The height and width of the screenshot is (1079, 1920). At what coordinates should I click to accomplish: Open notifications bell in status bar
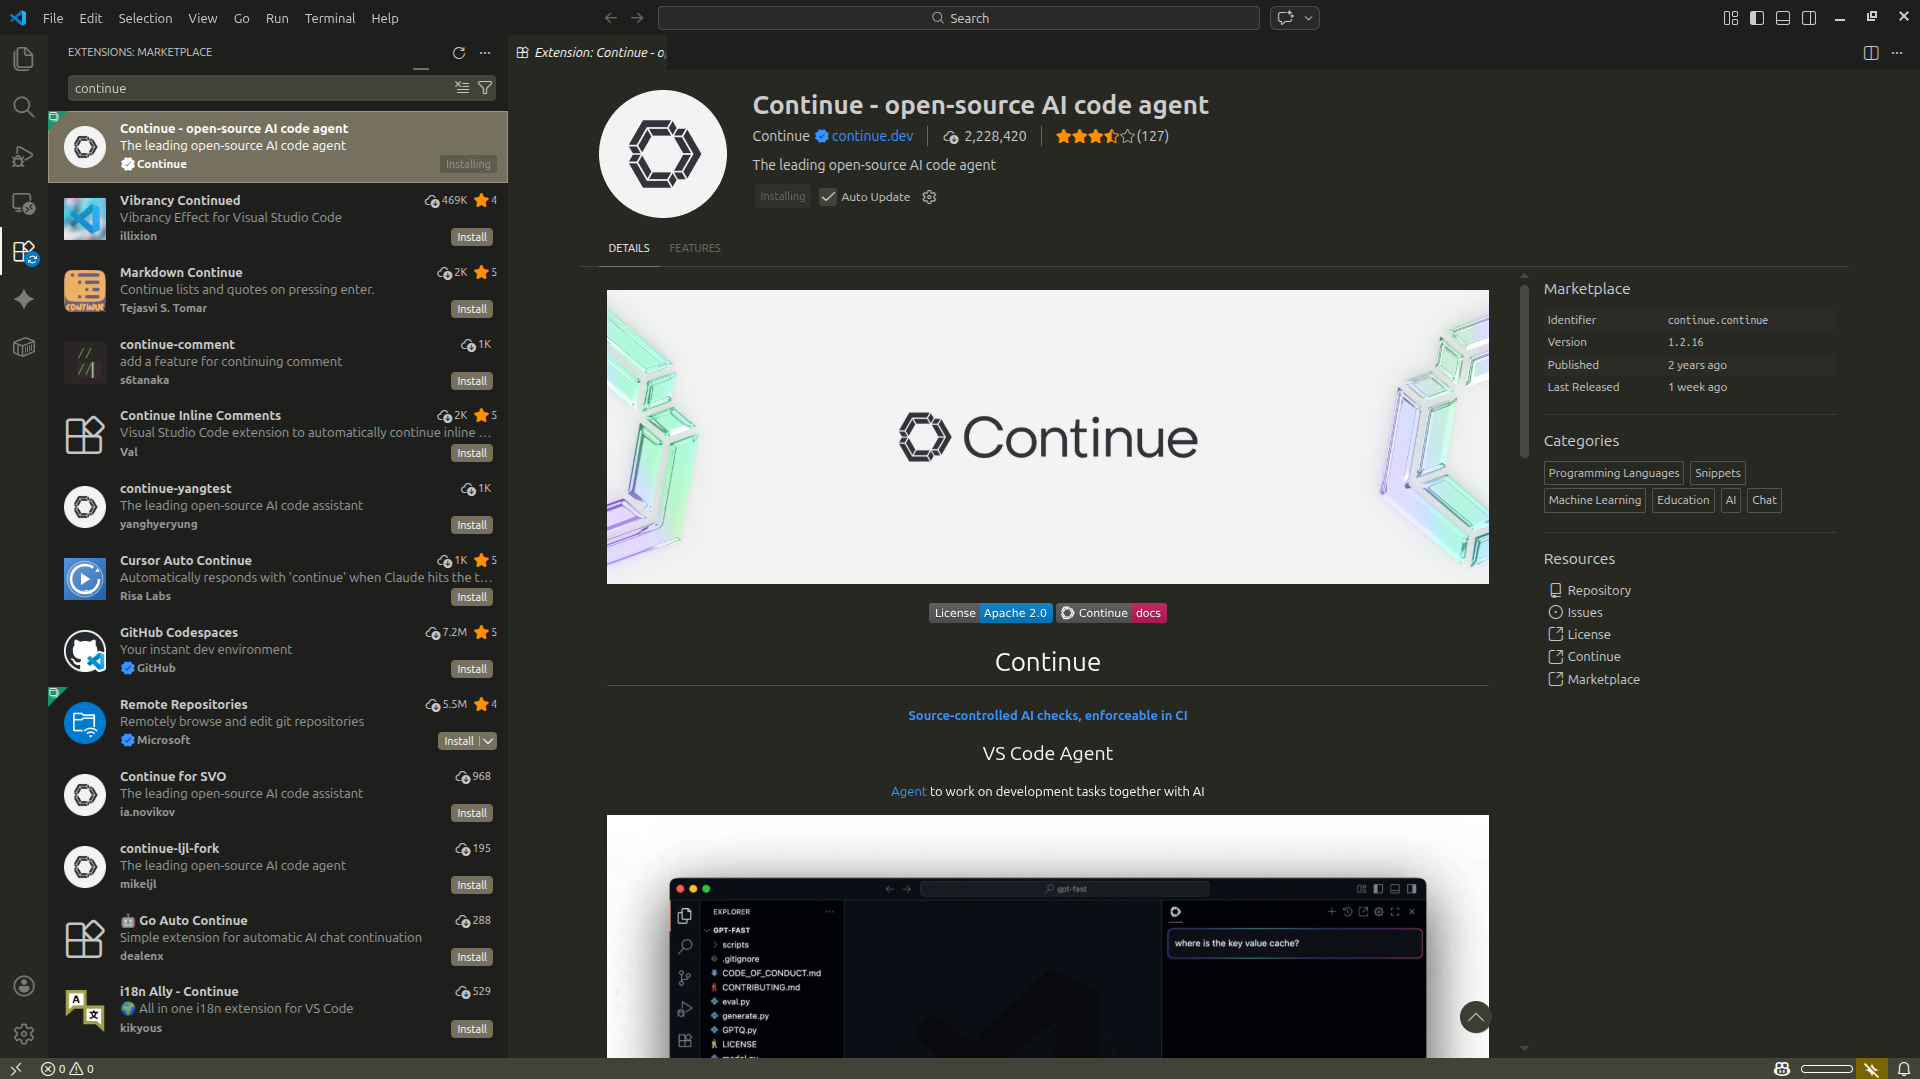click(x=1904, y=1069)
